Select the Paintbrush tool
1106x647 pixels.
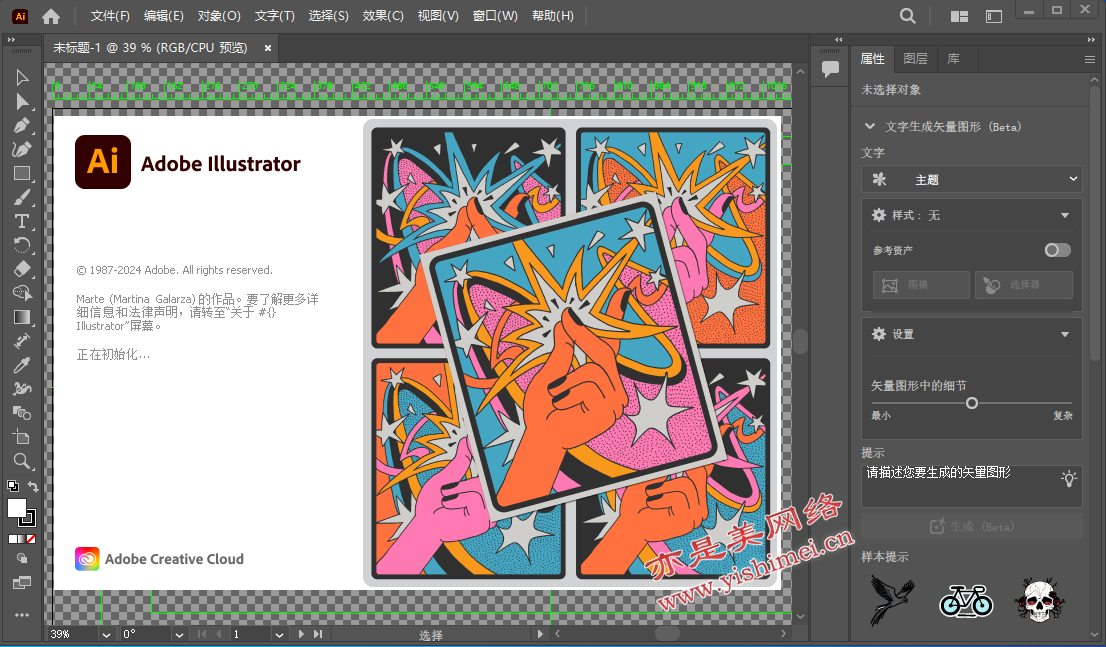coord(22,198)
